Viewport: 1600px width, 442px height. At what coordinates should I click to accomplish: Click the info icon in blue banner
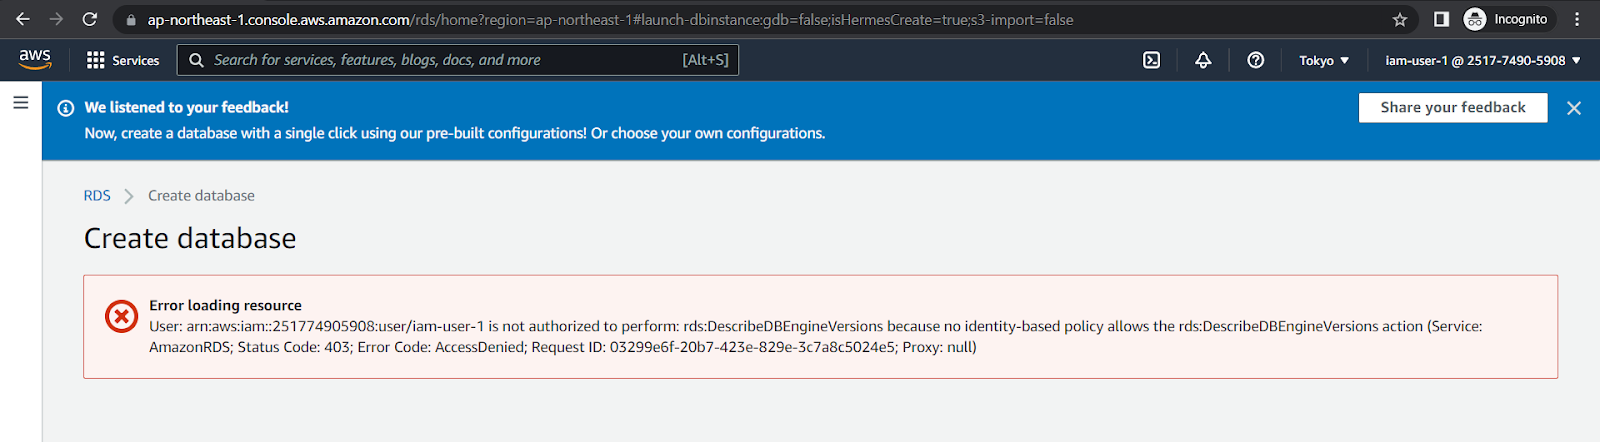66,108
